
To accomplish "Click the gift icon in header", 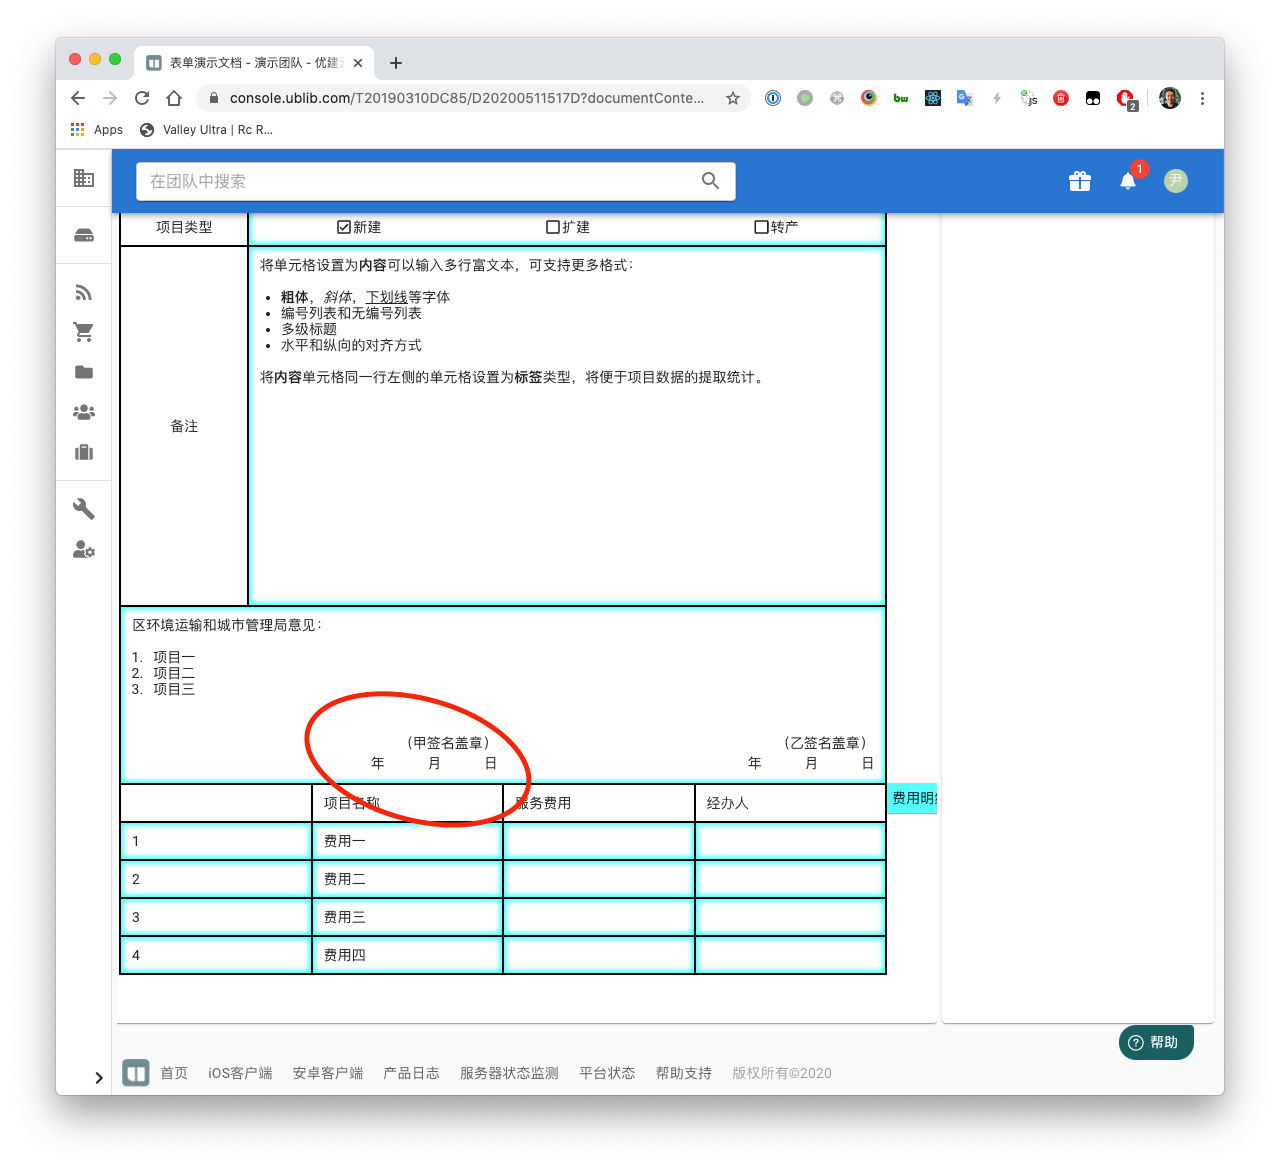I will coord(1079,181).
